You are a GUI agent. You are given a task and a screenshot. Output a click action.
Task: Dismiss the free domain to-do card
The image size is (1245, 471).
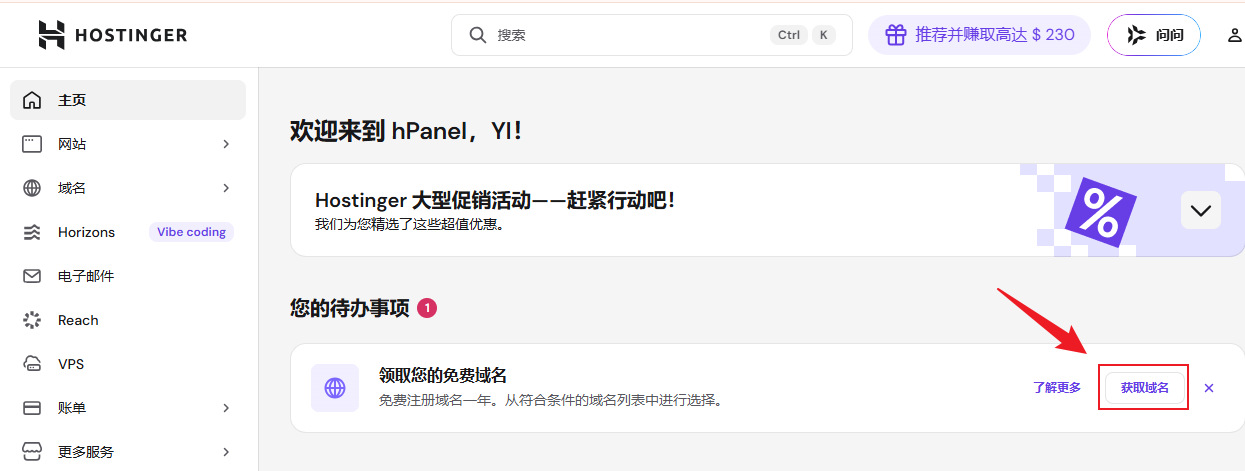[x=1209, y=388]
